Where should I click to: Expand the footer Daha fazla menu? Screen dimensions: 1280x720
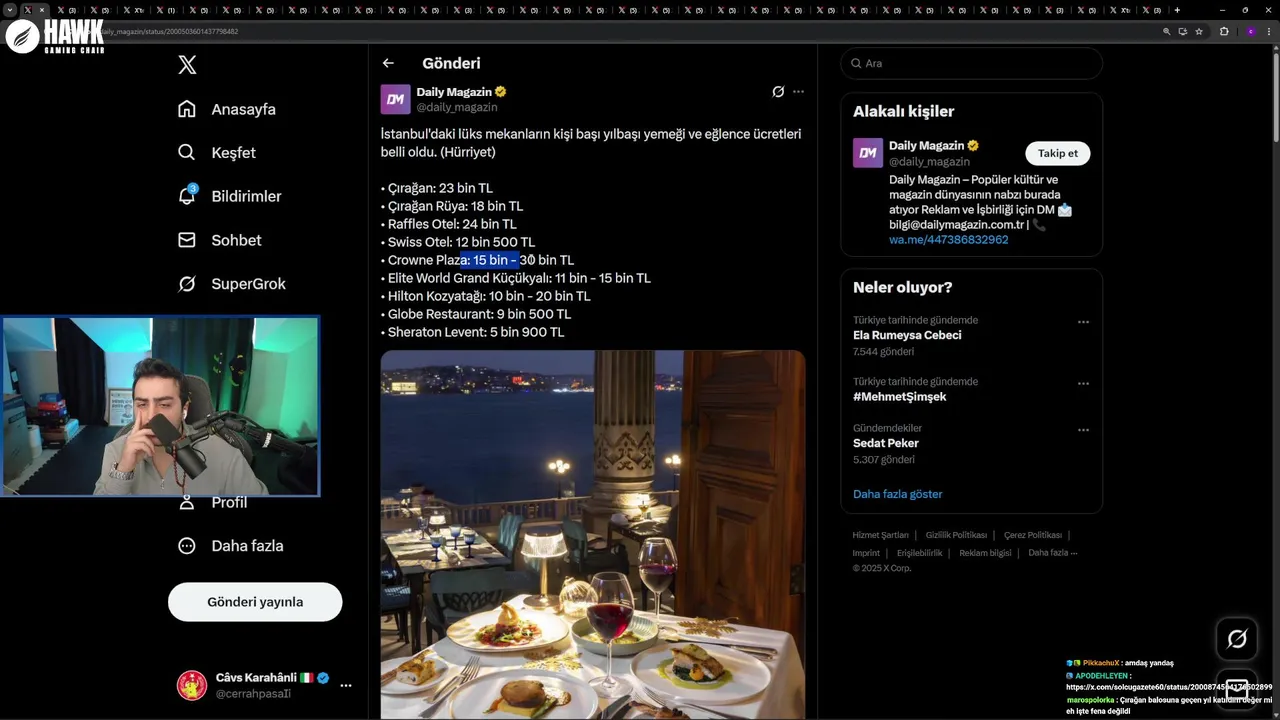tap(1052, 553)
